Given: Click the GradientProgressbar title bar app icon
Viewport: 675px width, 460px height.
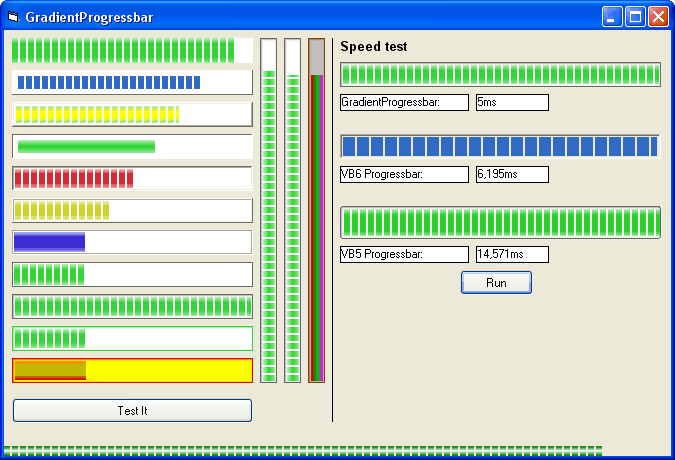Looking at the screenshot, I should [13, 17].
